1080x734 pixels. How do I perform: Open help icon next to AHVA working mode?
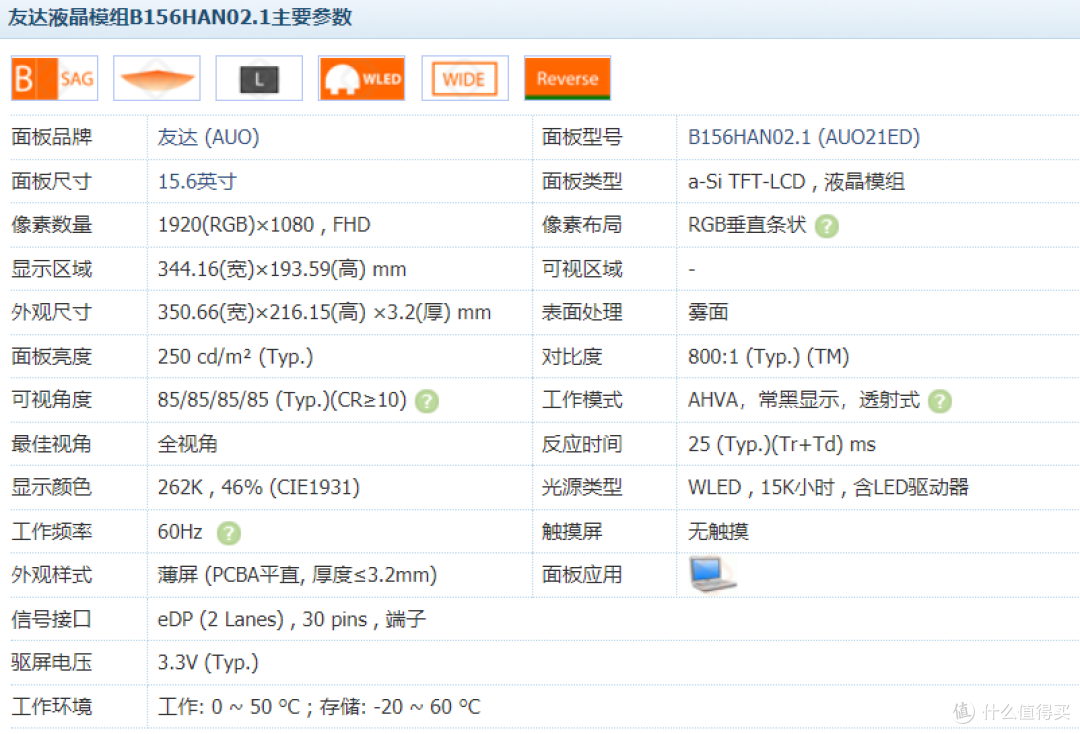[939, 401]
